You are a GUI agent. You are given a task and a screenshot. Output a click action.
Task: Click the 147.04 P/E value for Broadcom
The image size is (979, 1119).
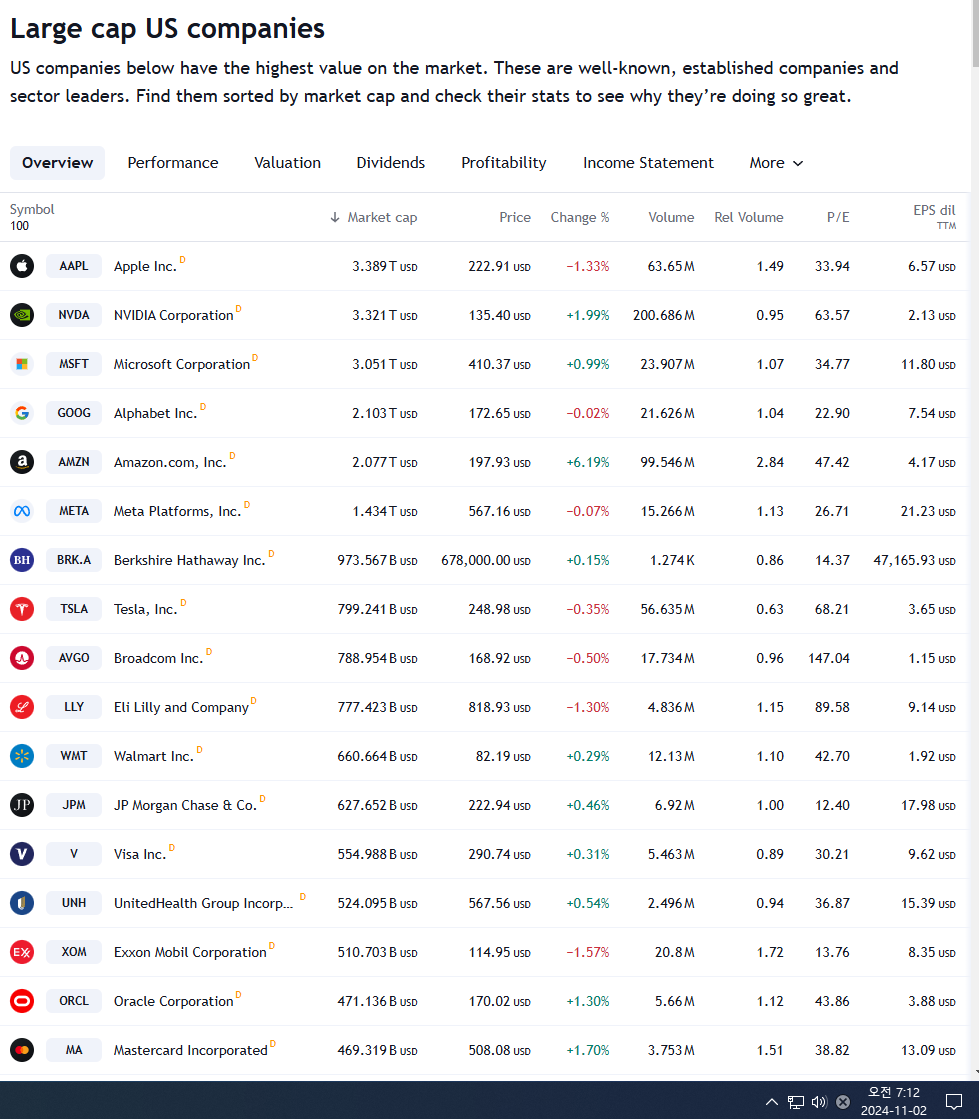click(x=829, y=658)
